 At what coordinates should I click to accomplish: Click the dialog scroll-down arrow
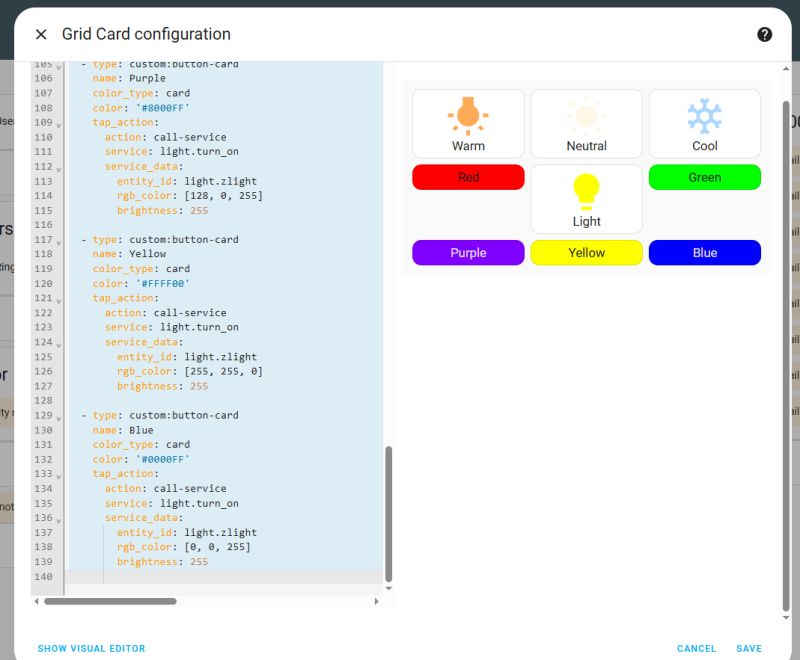786,617
